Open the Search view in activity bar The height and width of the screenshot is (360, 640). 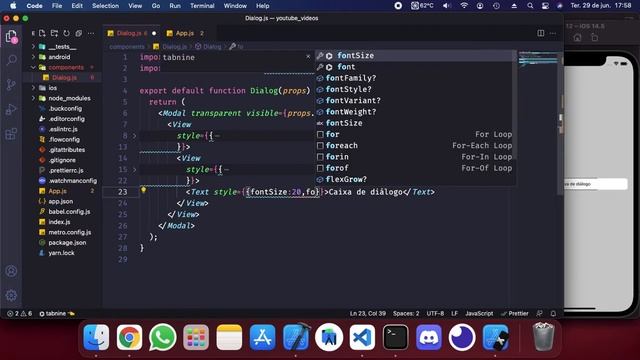click(x=11, y=60)
